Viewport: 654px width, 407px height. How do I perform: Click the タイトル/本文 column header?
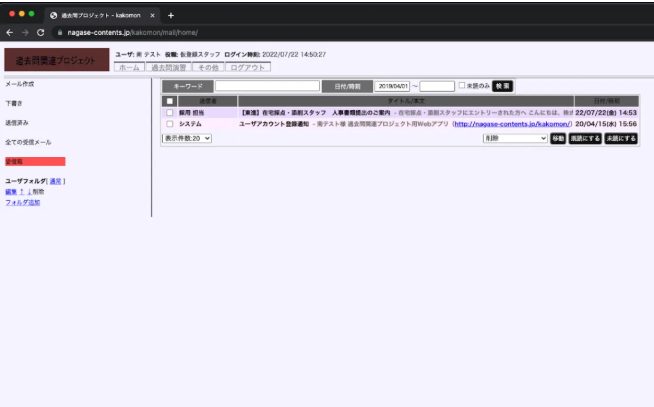(406, 101)
